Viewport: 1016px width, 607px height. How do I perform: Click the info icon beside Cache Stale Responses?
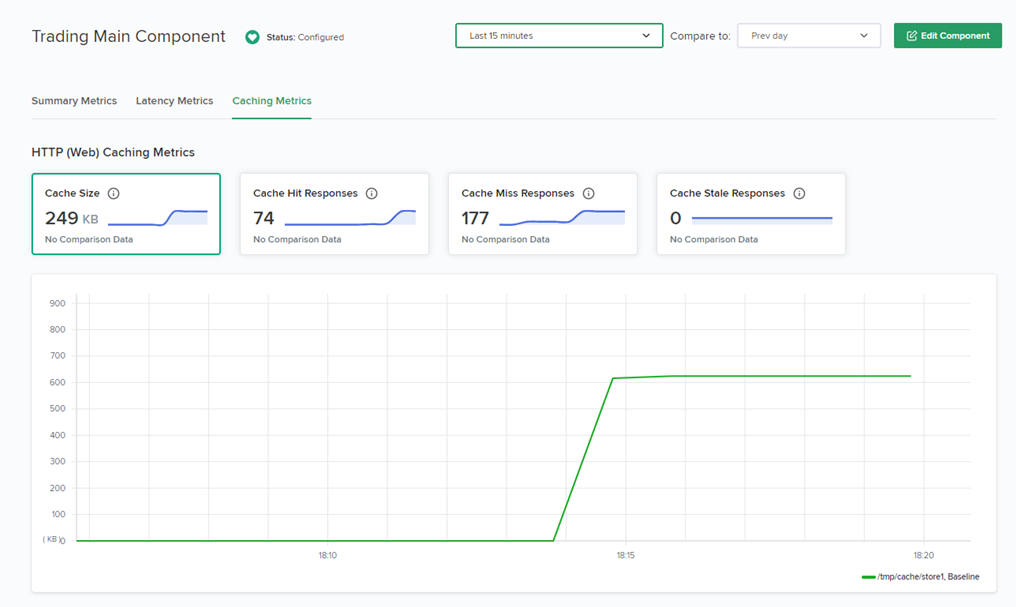[x=799, y=193]
